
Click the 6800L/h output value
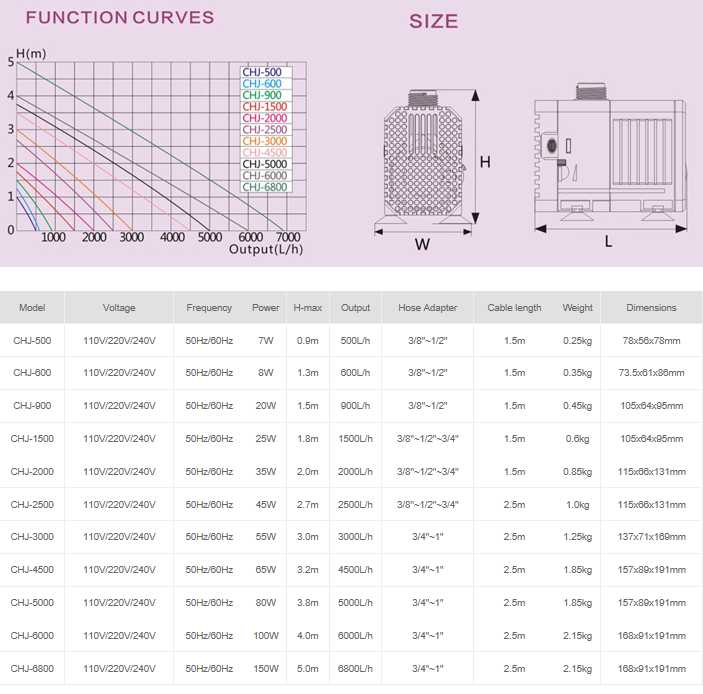coord(355,668)
